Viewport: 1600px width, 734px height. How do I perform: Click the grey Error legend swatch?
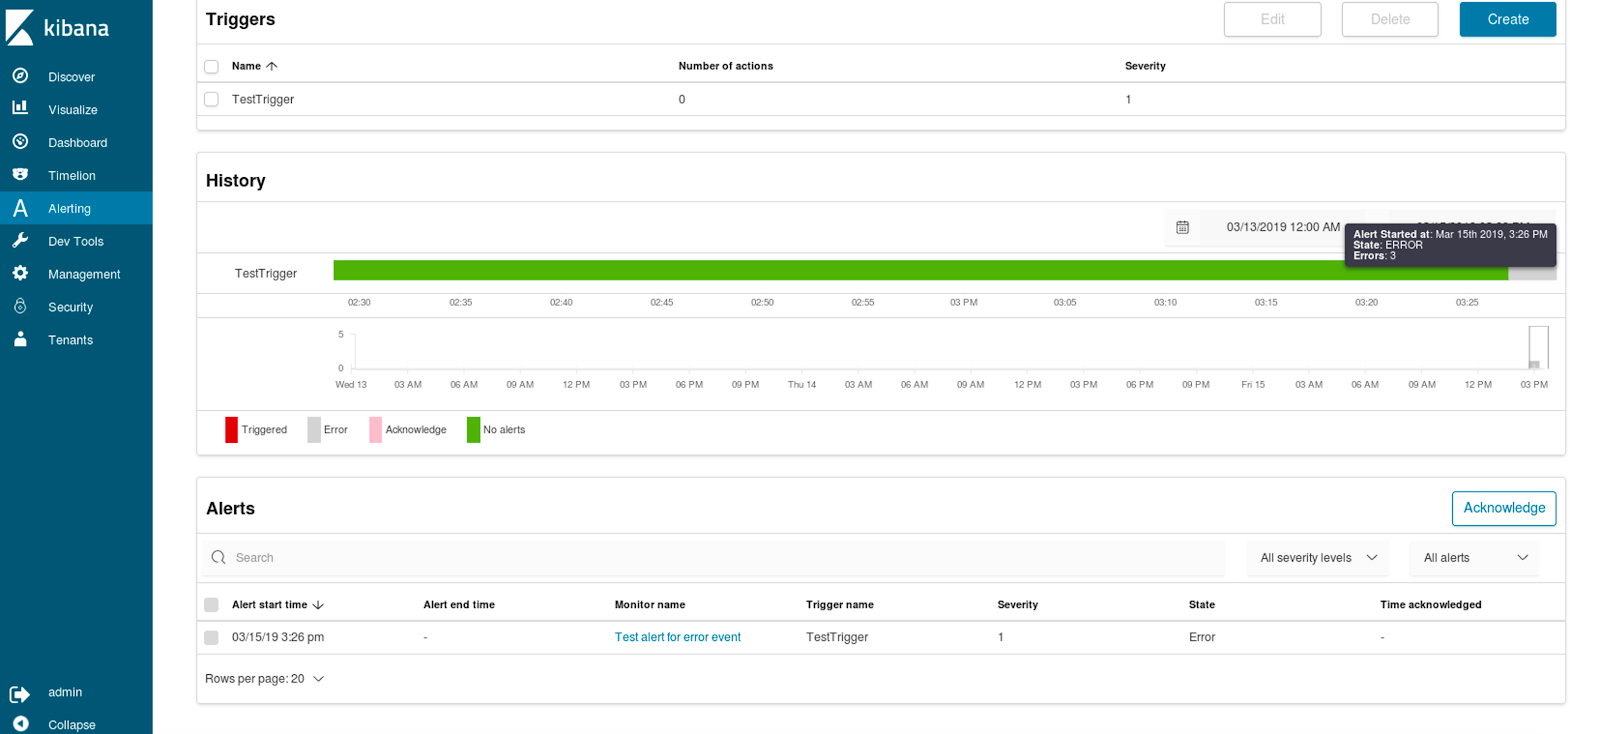pos(314,430)
